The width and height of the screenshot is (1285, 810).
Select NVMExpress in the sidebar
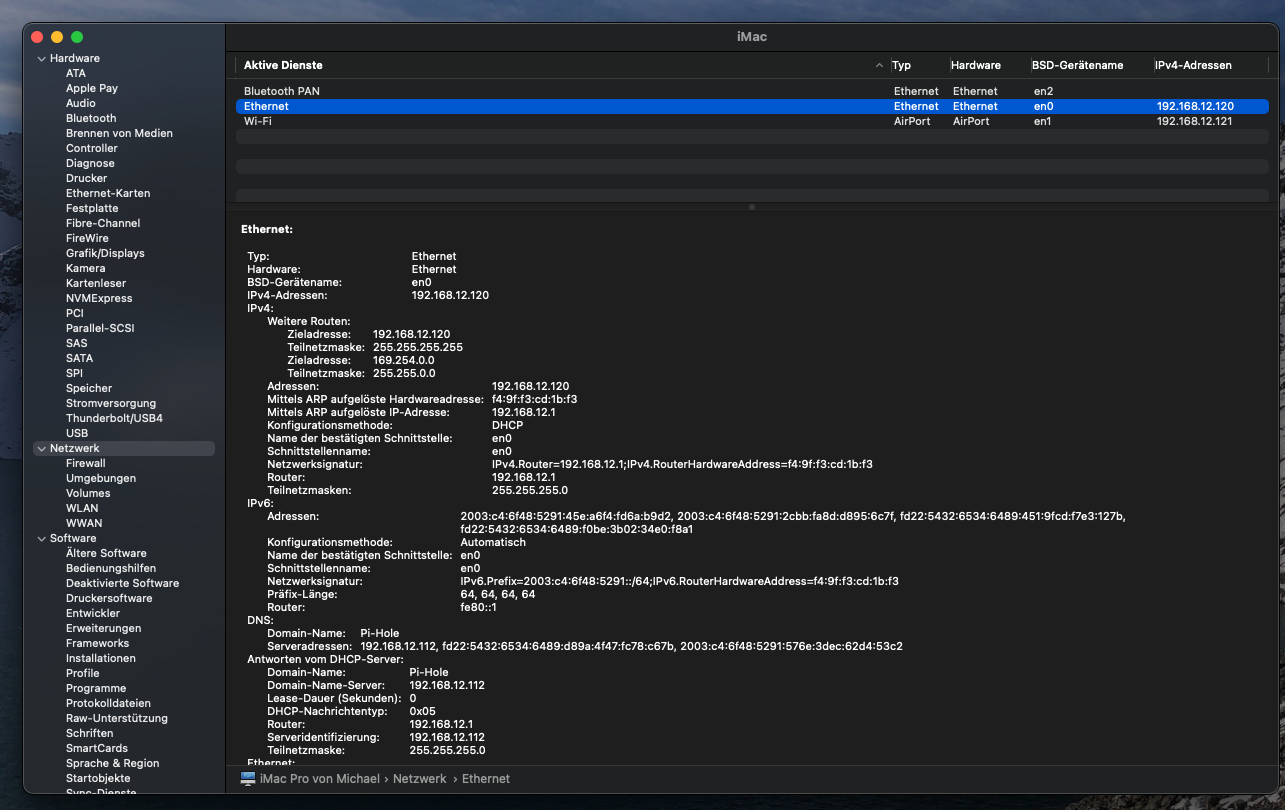[99, 298]
